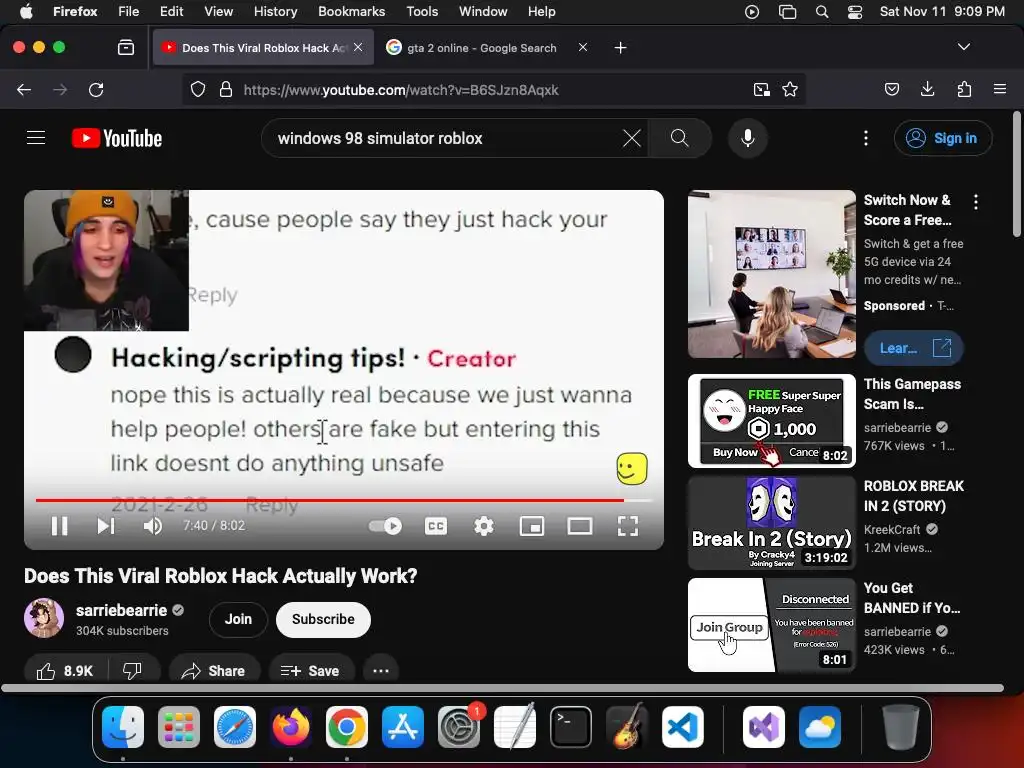The image size is (1024, 768).
Task: Click the Learn more ad button
Action: (x=914, y=348)
